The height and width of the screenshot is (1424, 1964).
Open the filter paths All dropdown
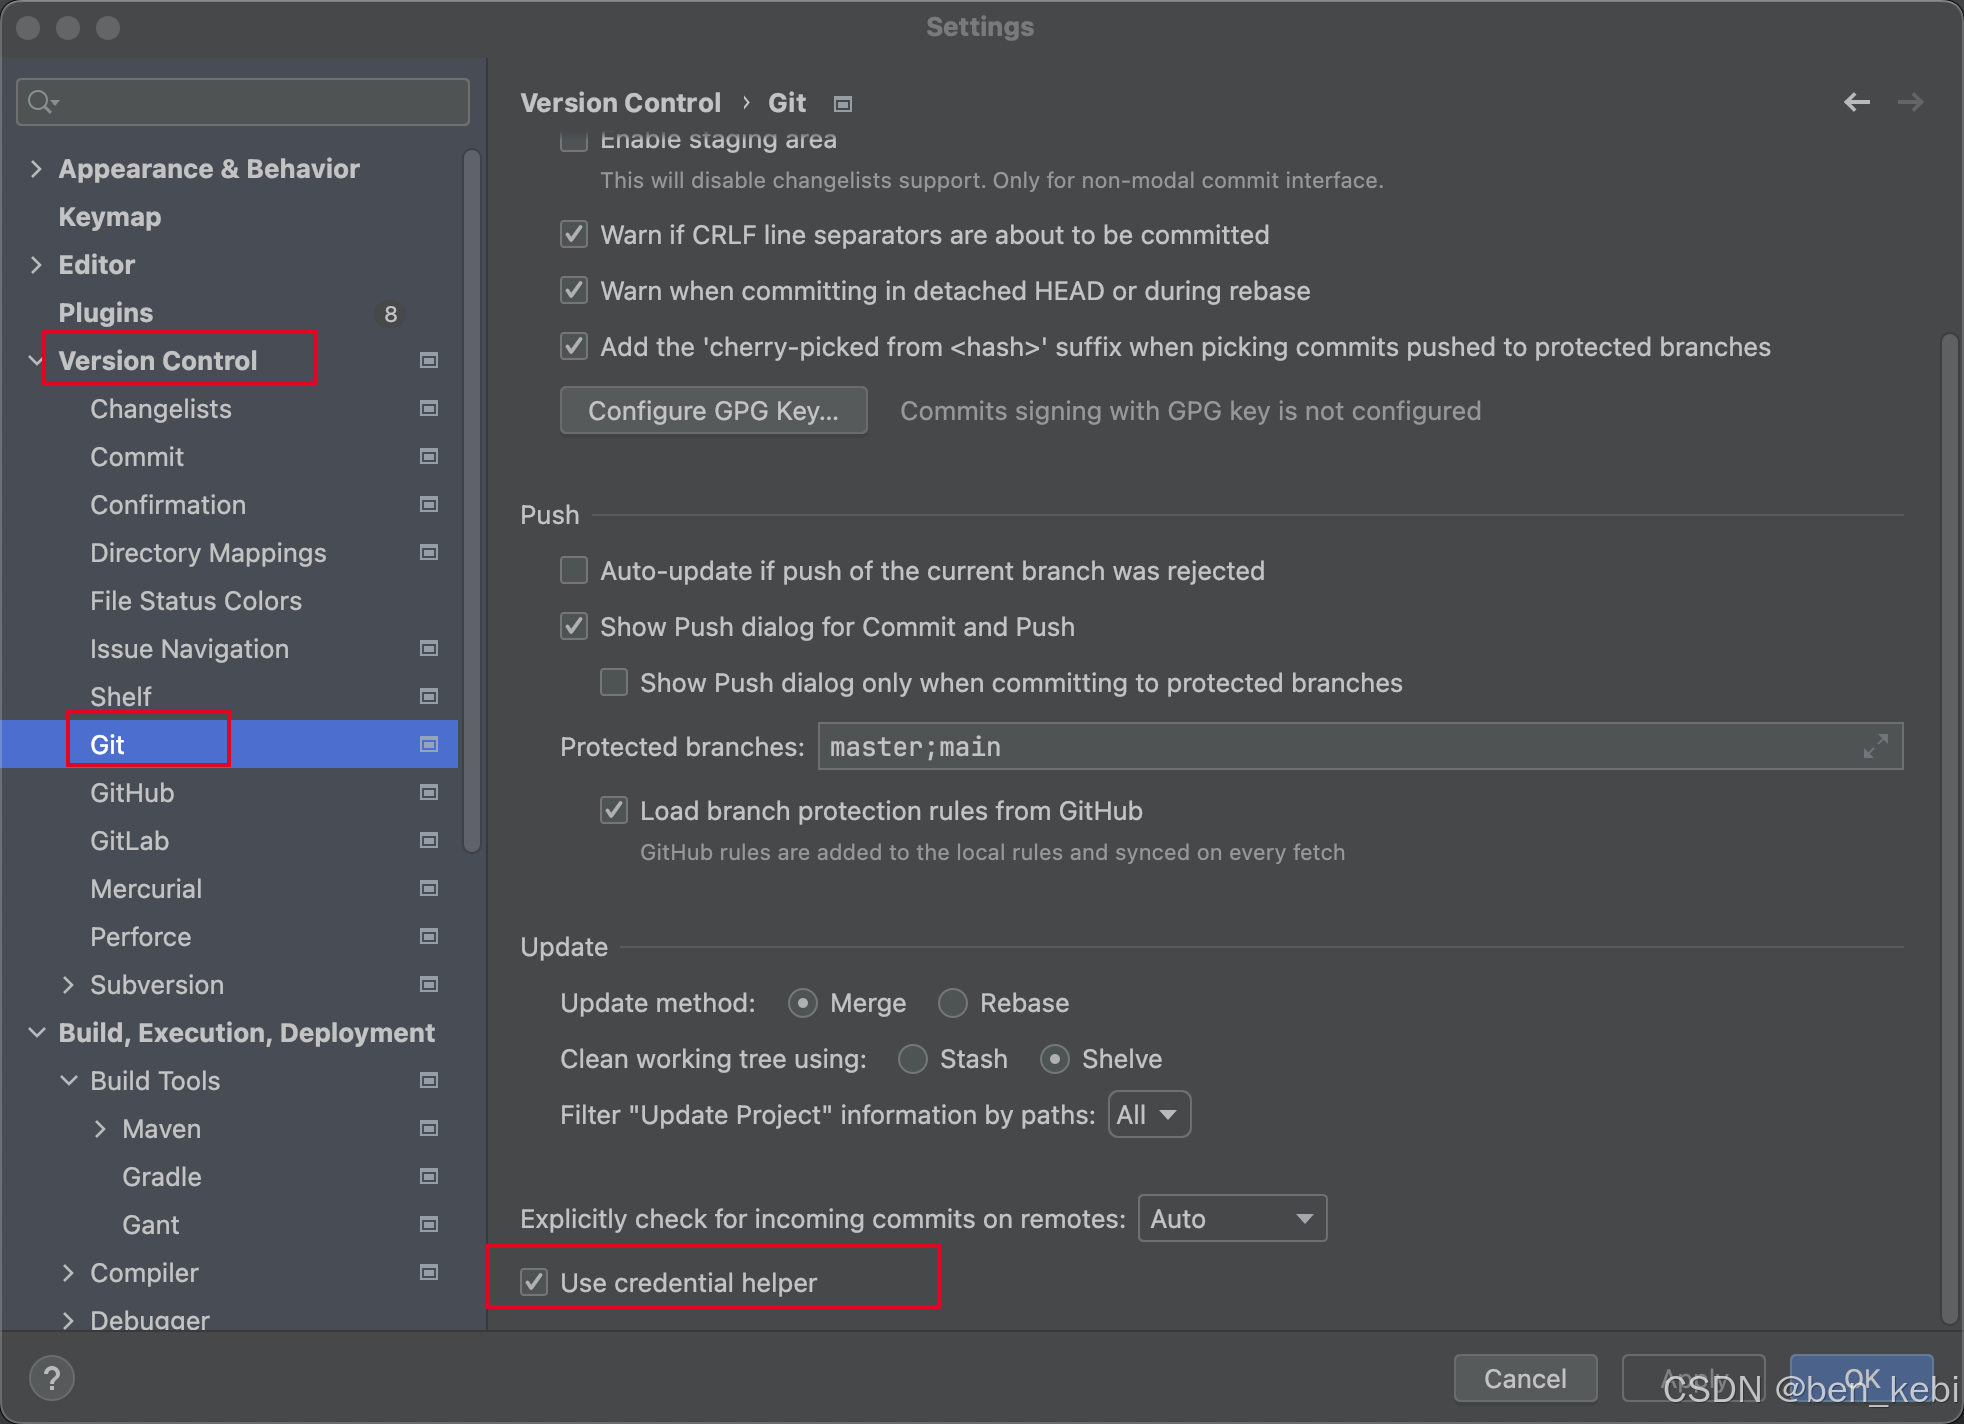[x=1148, y=1114]
